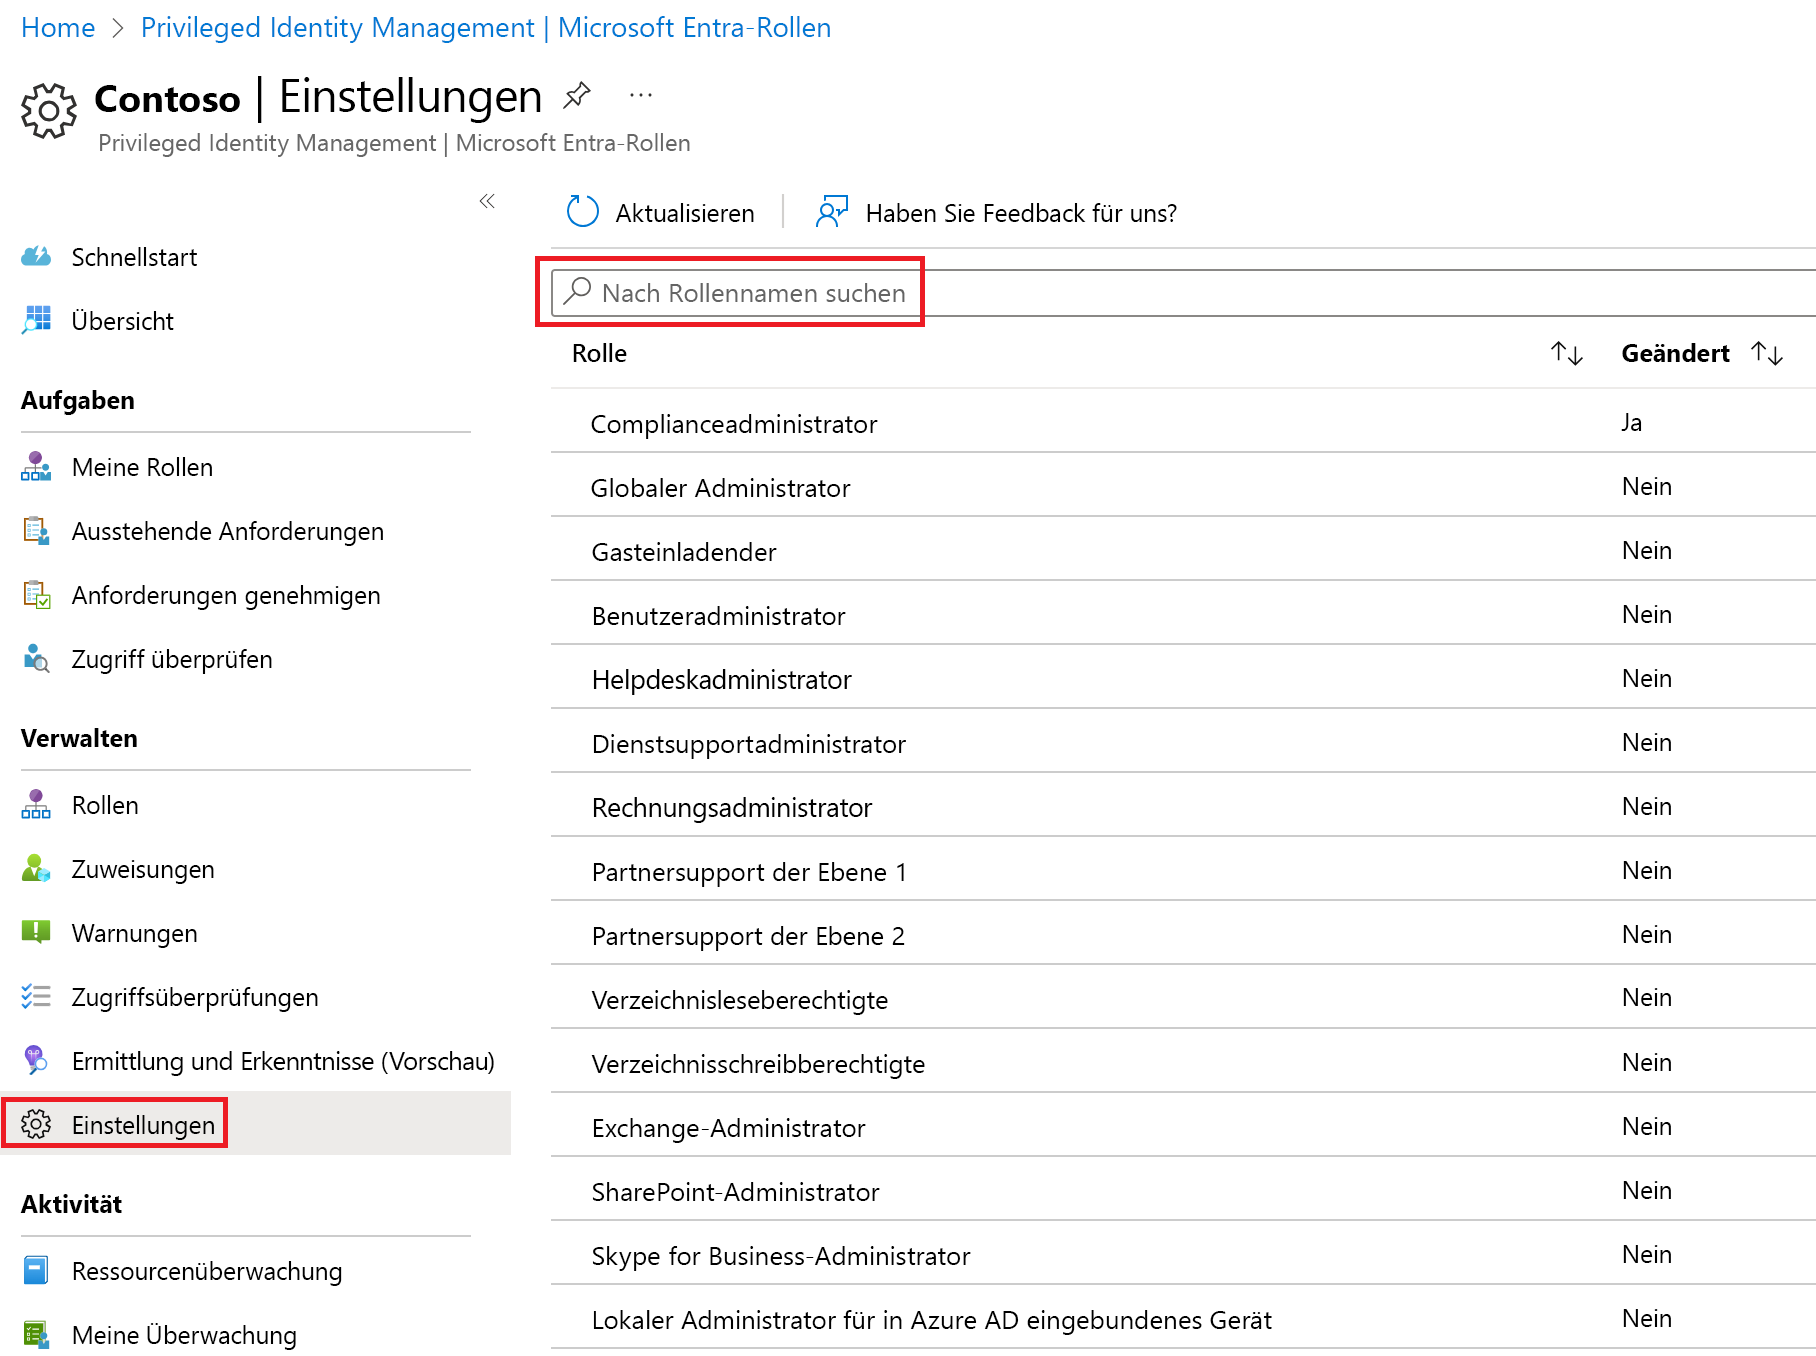Focus the Nach Rollennamen suchen field
The width and height of the screenshot is (1816, 1356).
click(1183, 293)
